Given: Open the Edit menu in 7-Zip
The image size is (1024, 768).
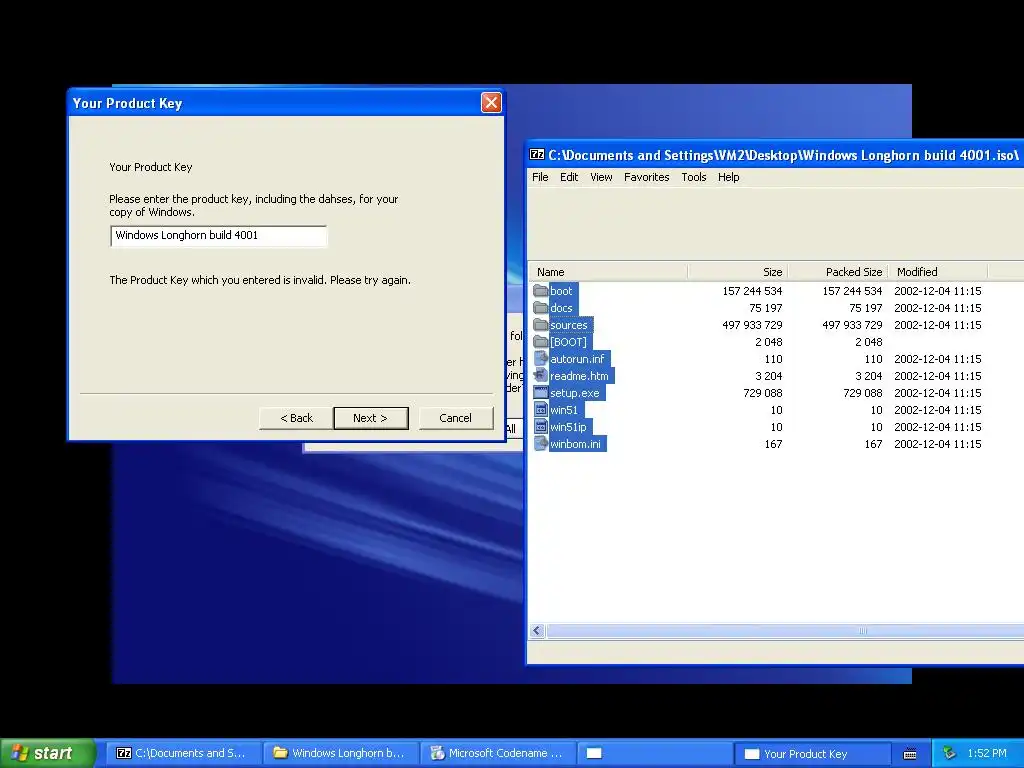Looking at the screenshot, I should pyautogui.click(x=569, y=177).
